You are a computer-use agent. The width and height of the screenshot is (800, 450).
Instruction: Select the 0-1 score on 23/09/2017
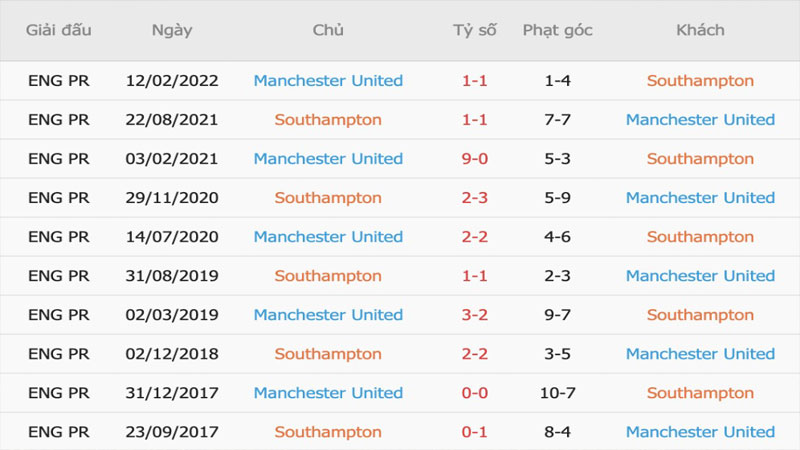click(474, 432)
